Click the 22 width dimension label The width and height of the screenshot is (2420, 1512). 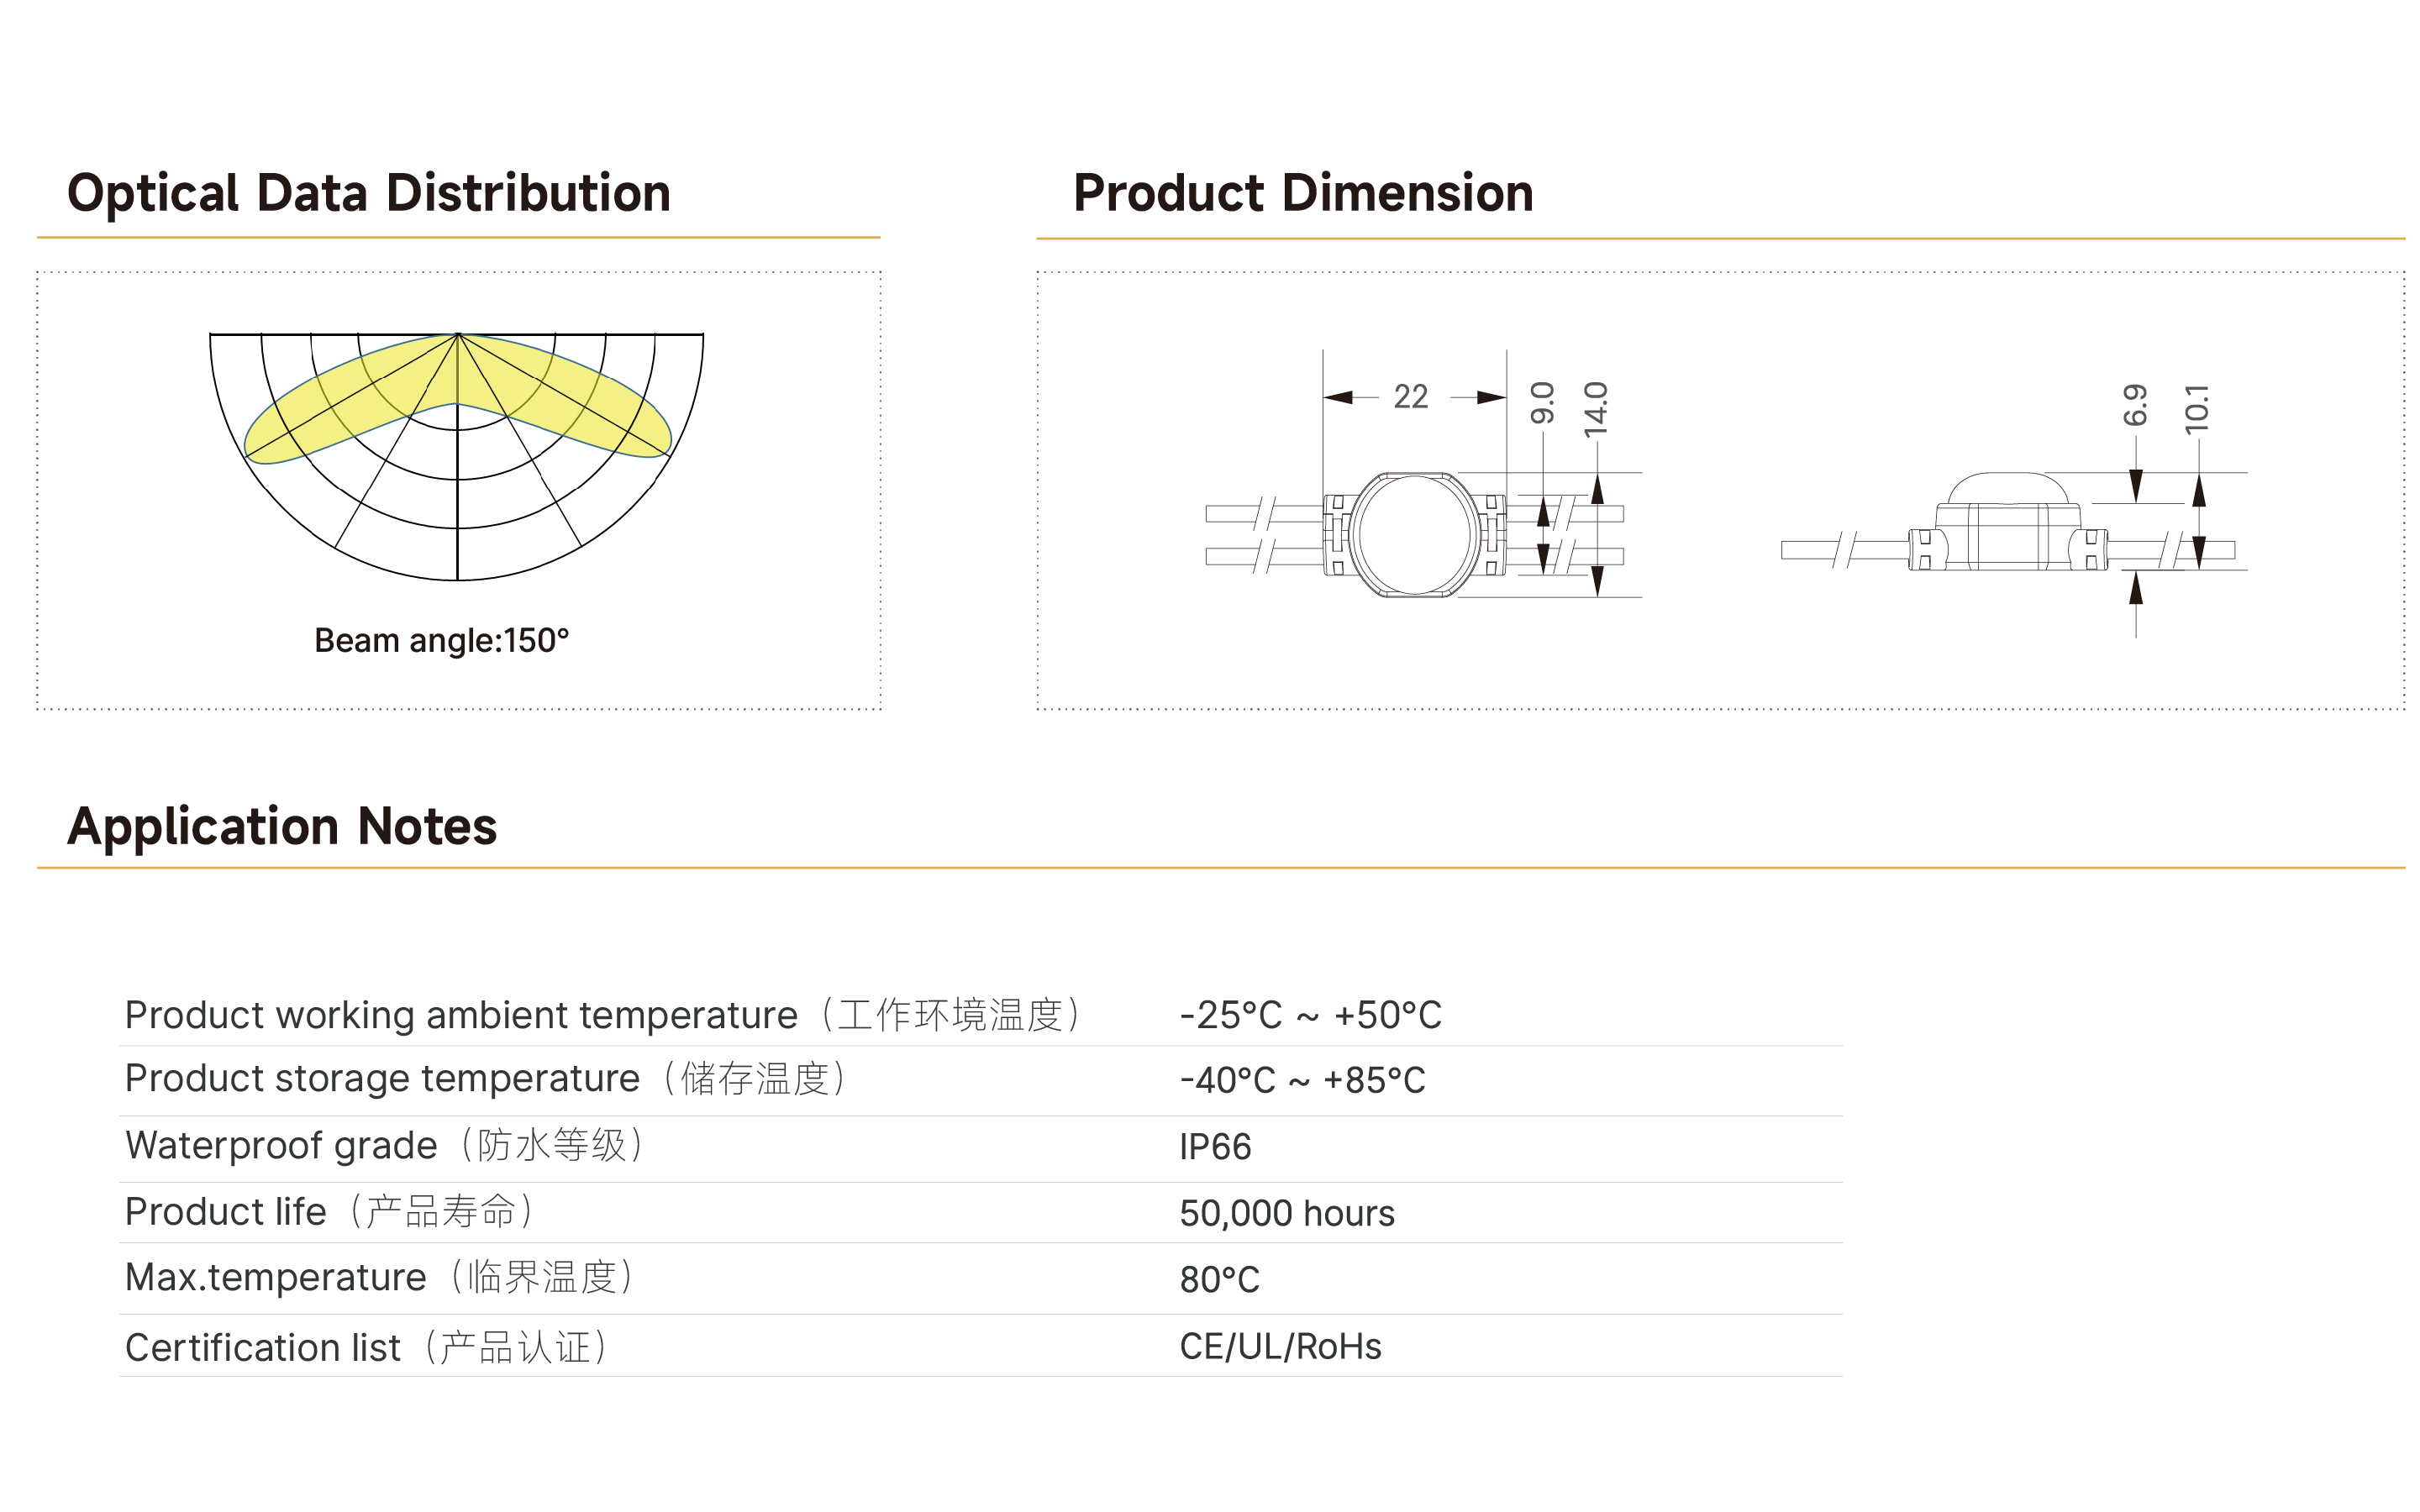(x=1411, y=397)
